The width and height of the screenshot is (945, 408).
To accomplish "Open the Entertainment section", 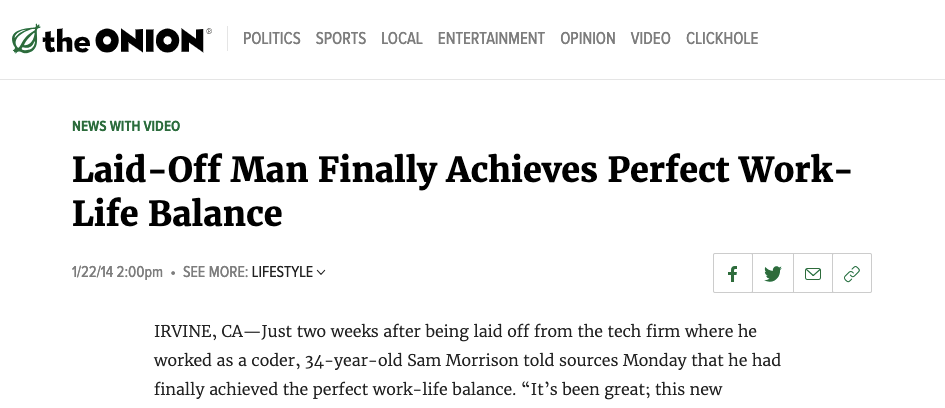I will (491, 39).
